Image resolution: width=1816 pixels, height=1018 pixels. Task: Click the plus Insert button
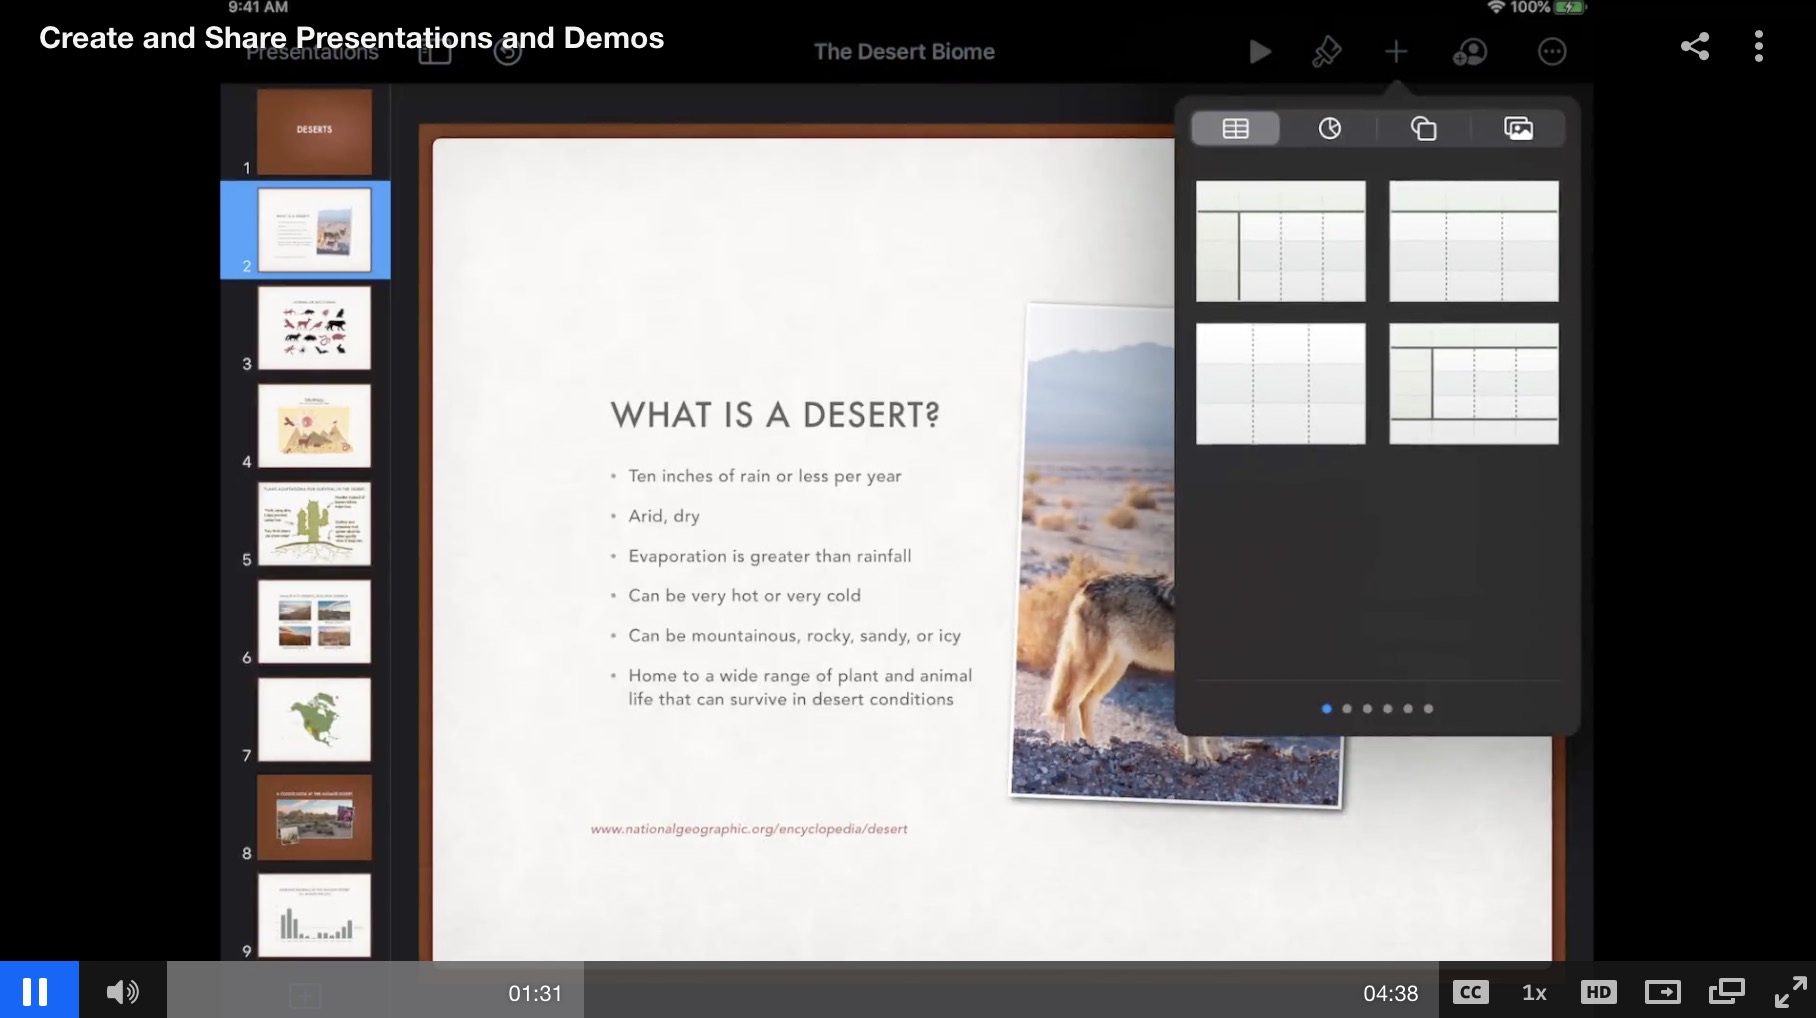point(1396,52)
